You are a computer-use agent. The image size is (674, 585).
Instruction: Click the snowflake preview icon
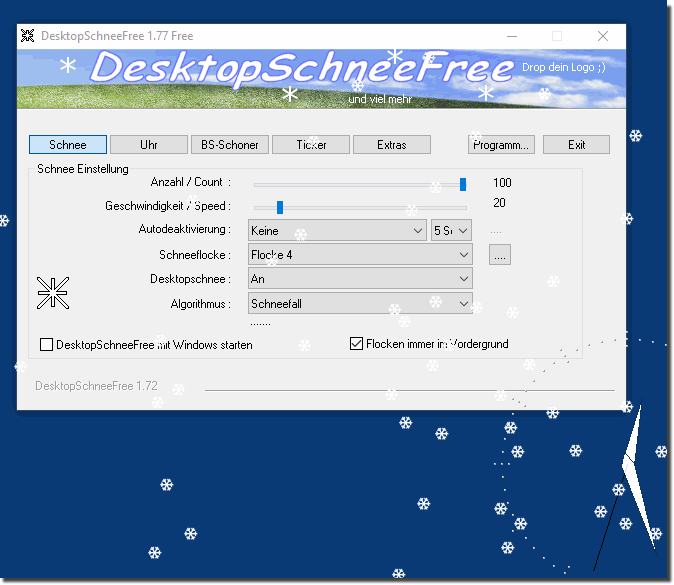53,293
